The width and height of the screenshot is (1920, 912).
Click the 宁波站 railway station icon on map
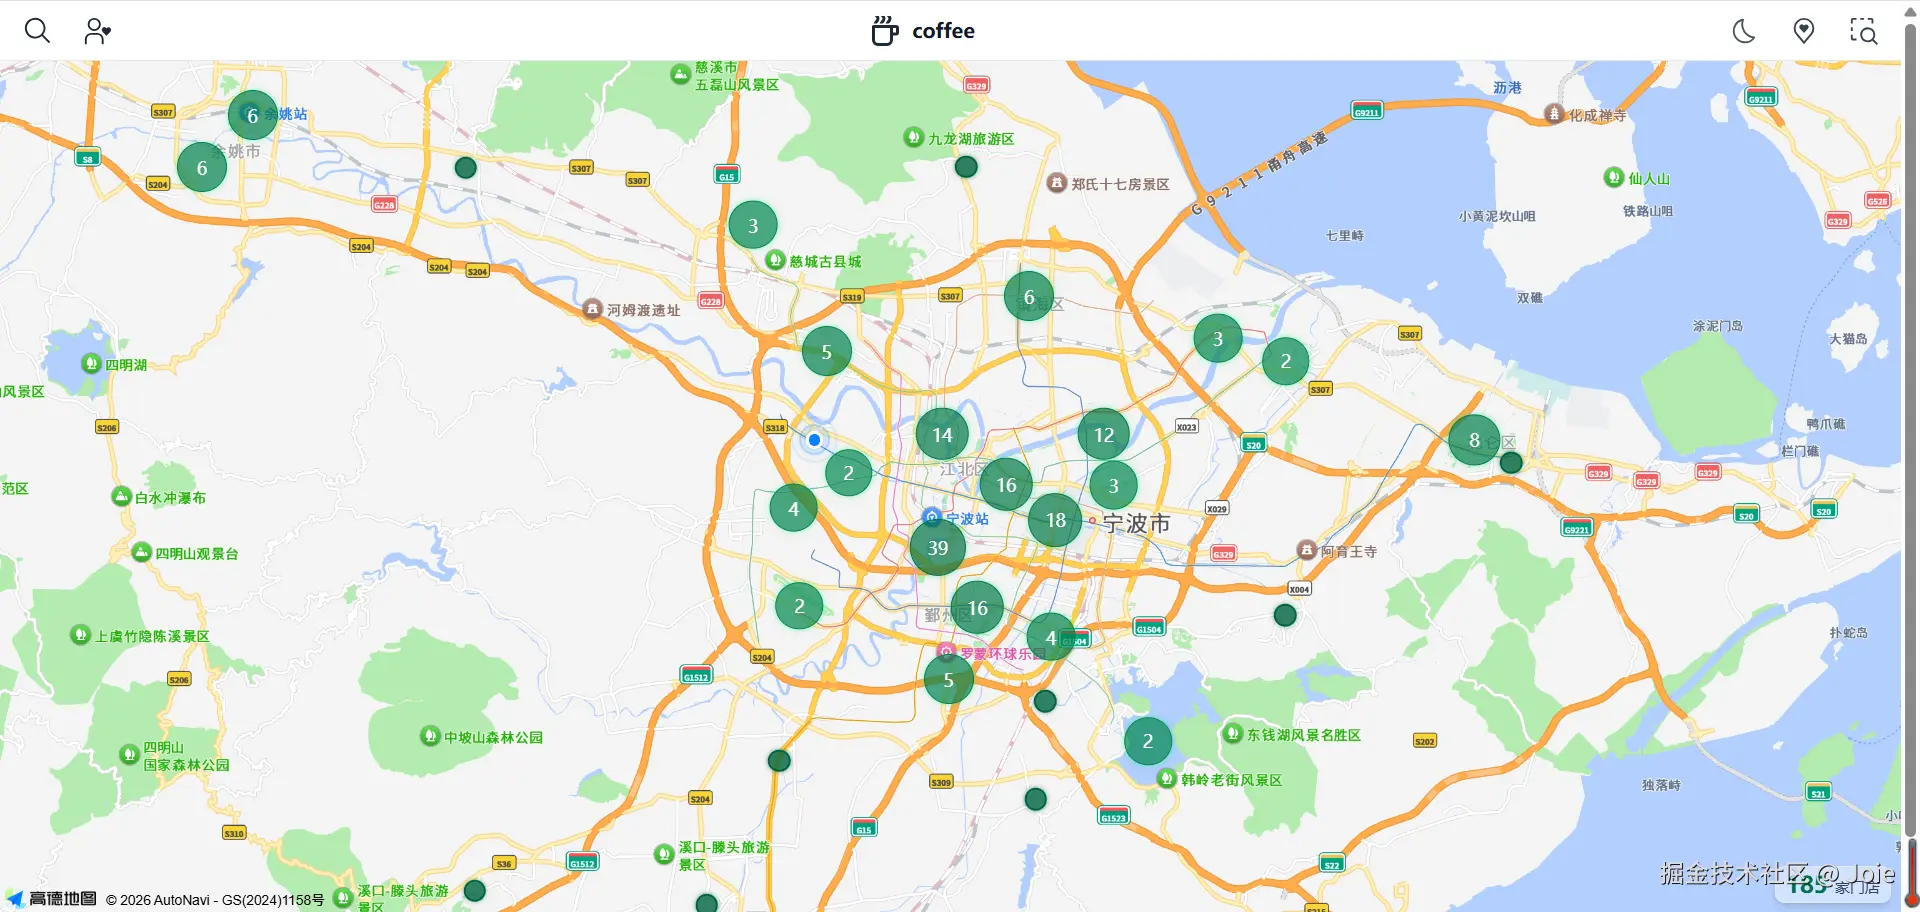[932, 518]
